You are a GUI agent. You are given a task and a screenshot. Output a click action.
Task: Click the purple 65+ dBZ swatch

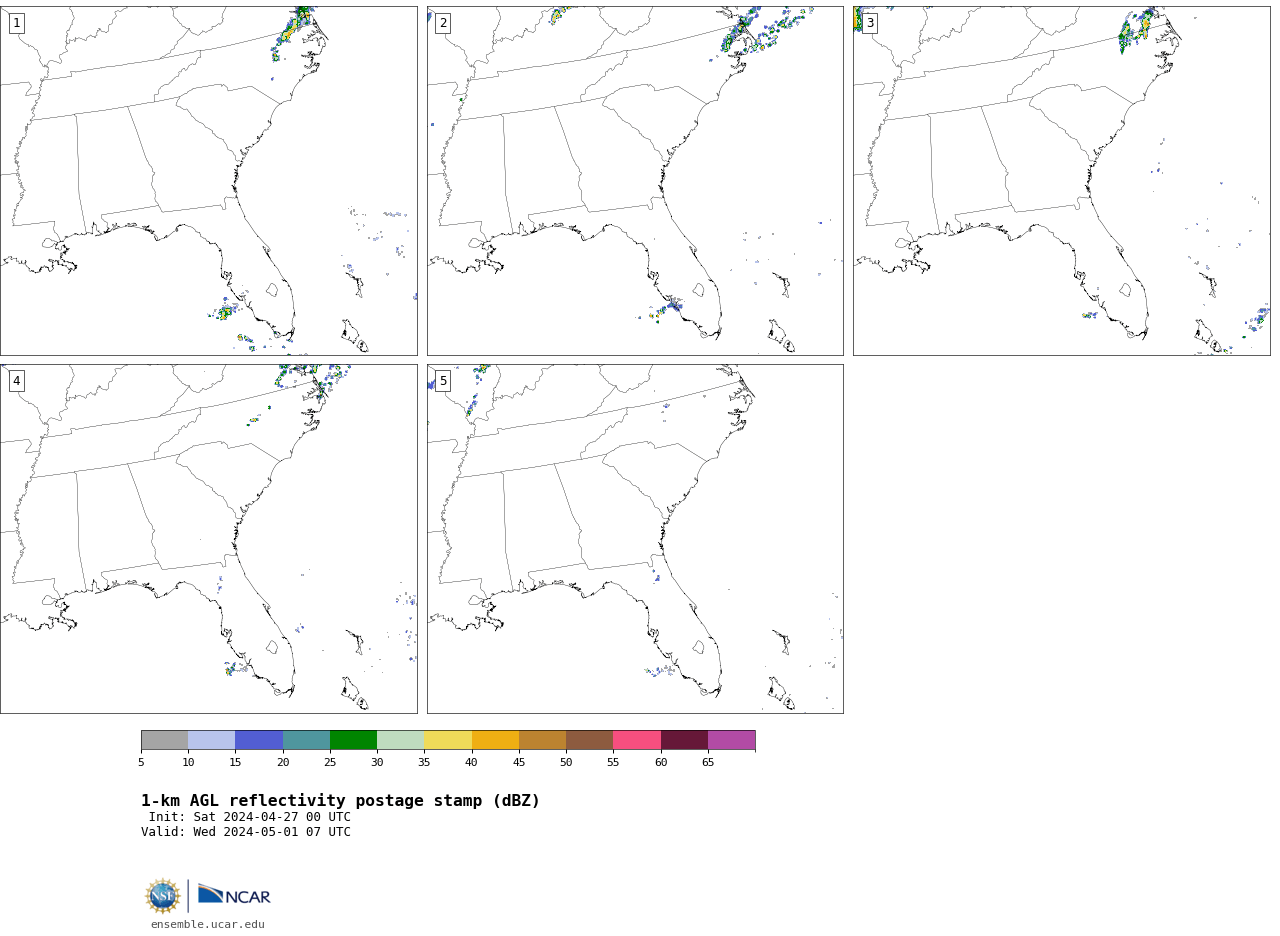tap(732, 740)
